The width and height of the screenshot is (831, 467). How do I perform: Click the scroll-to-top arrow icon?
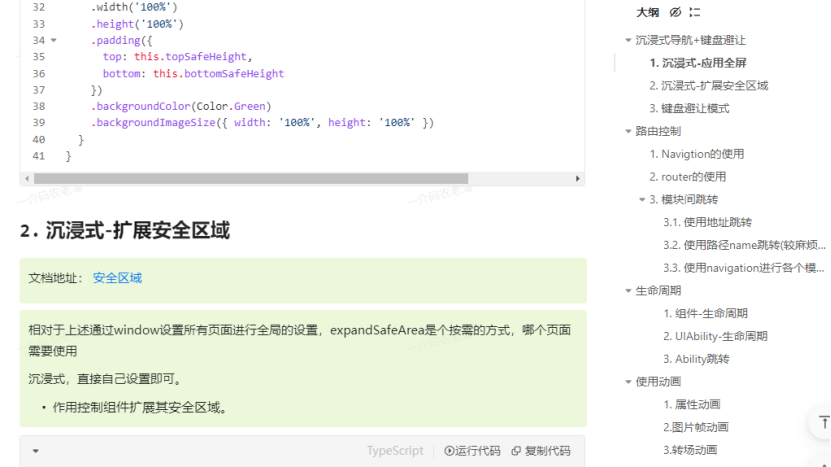pos(823,423)
